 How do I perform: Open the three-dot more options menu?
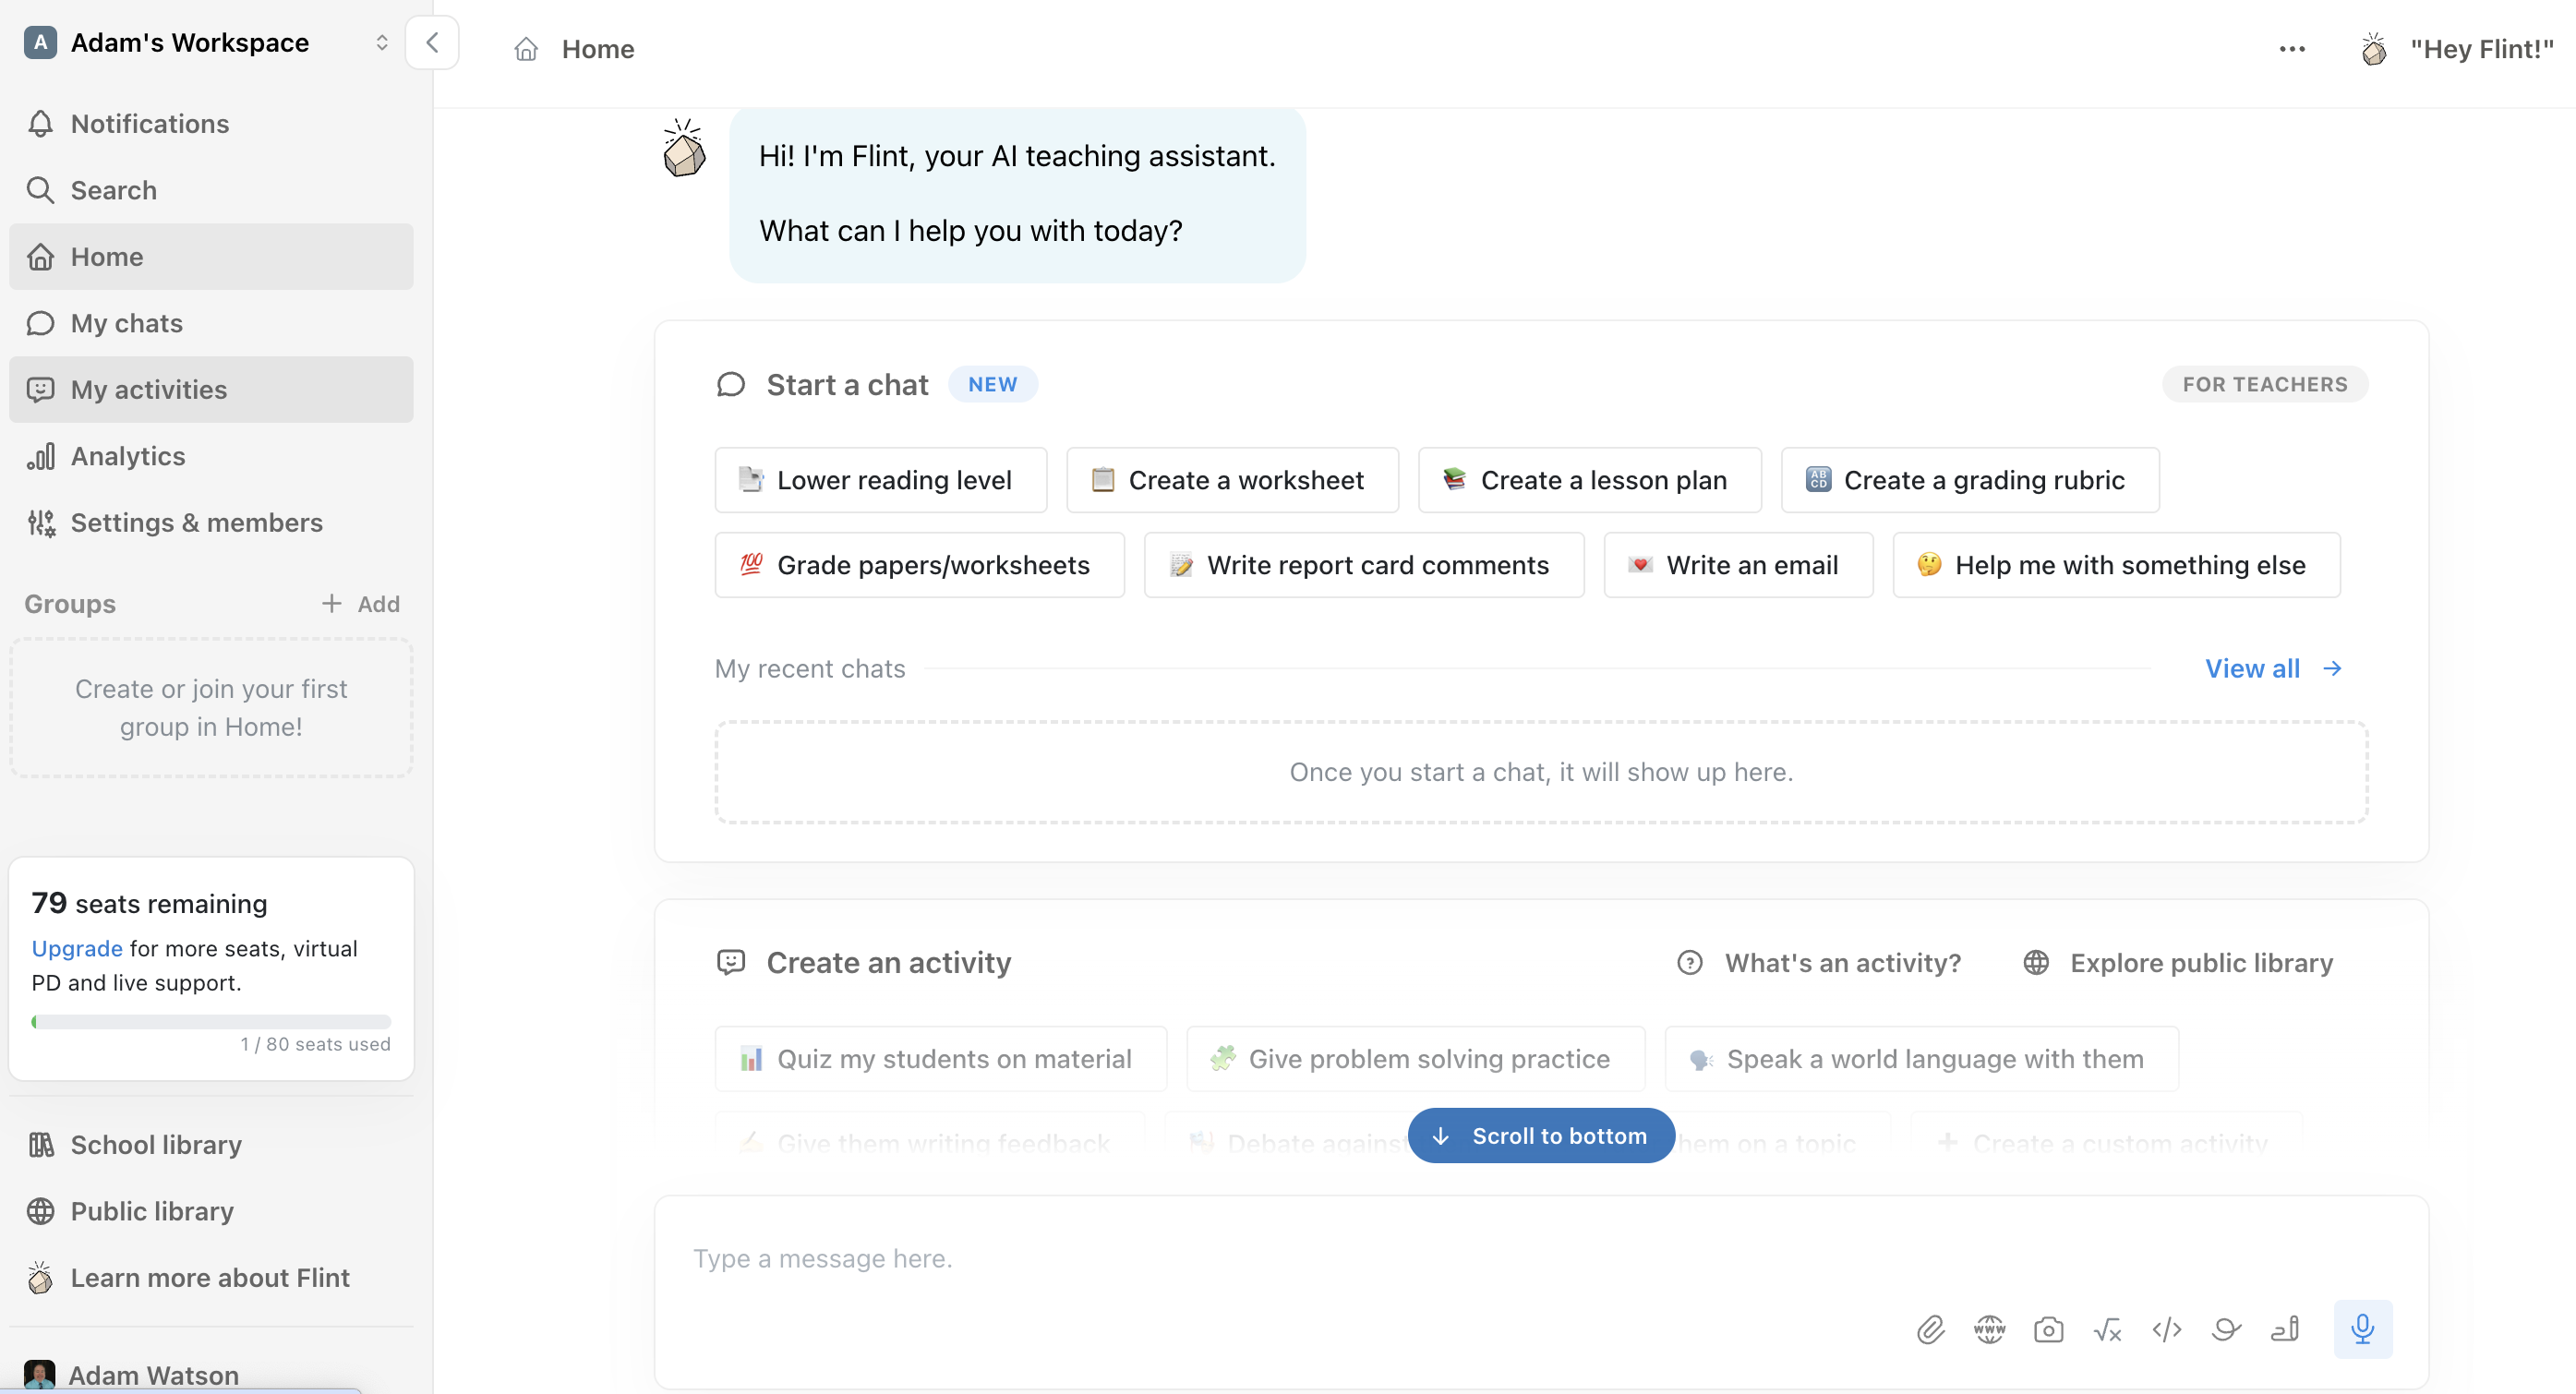(2291, 49)
